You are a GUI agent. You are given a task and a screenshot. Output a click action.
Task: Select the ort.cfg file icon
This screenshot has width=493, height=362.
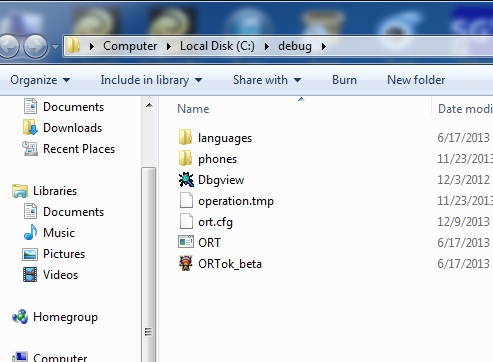[x=186, y=221]
